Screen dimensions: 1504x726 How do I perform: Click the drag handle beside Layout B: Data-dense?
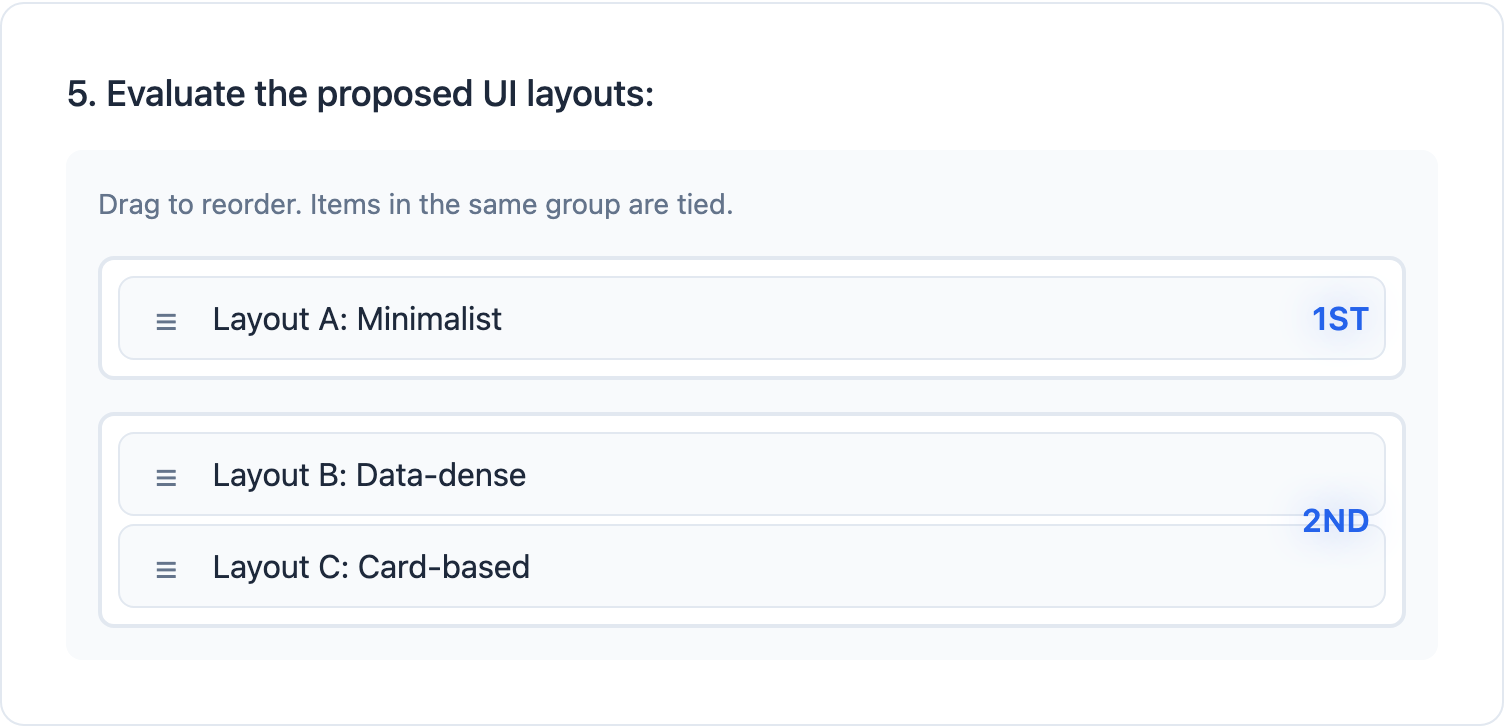[166, 477]
